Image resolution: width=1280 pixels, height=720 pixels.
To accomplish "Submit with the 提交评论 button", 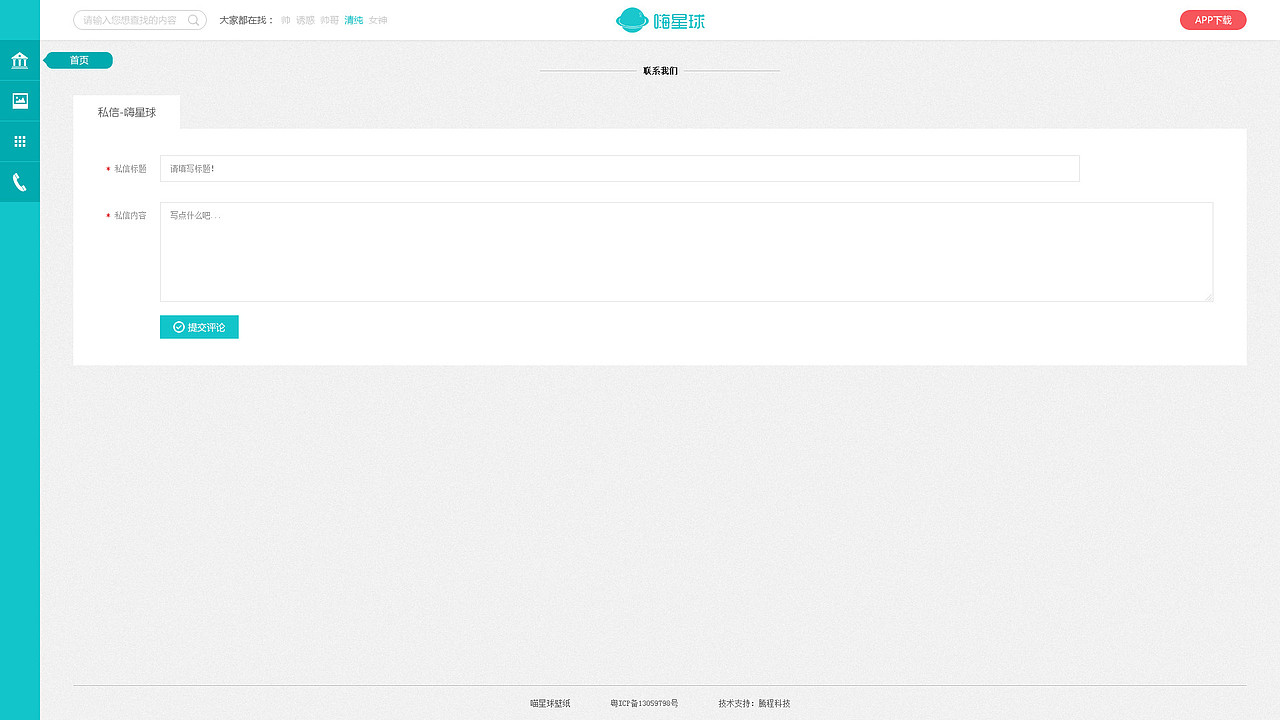I will point(199,327).
